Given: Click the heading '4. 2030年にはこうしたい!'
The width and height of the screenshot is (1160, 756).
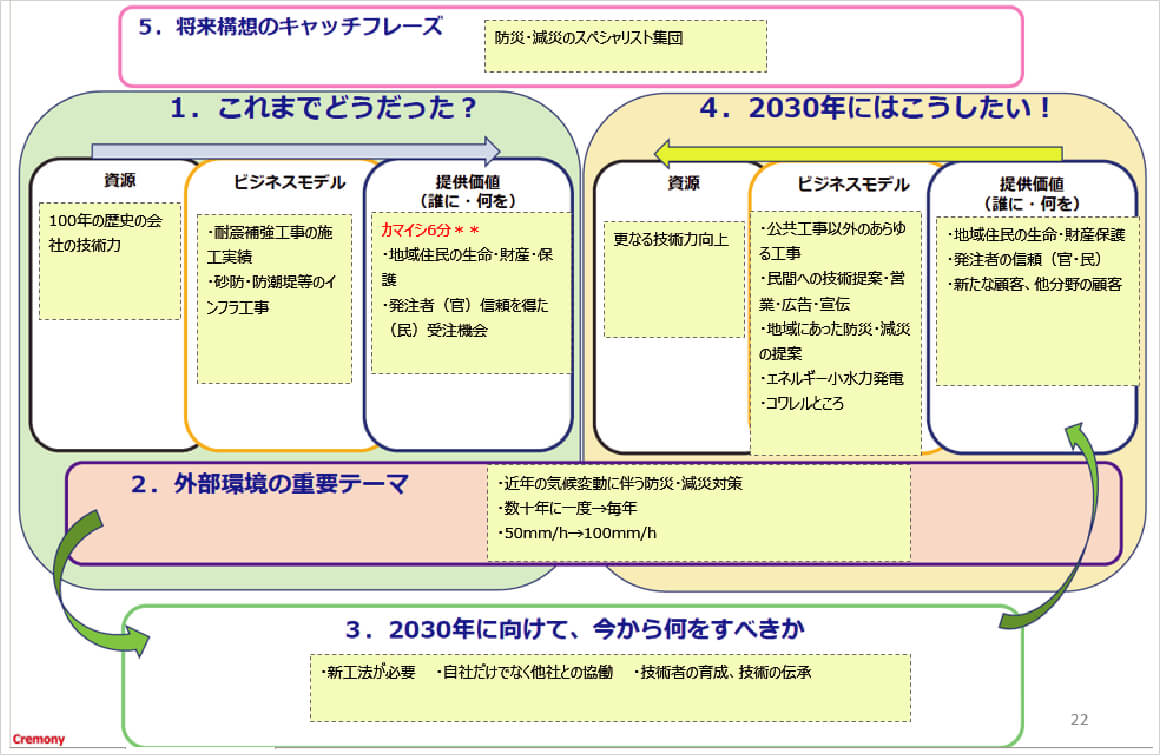Looking at the screenshot, I should click(x=875, y=108).
